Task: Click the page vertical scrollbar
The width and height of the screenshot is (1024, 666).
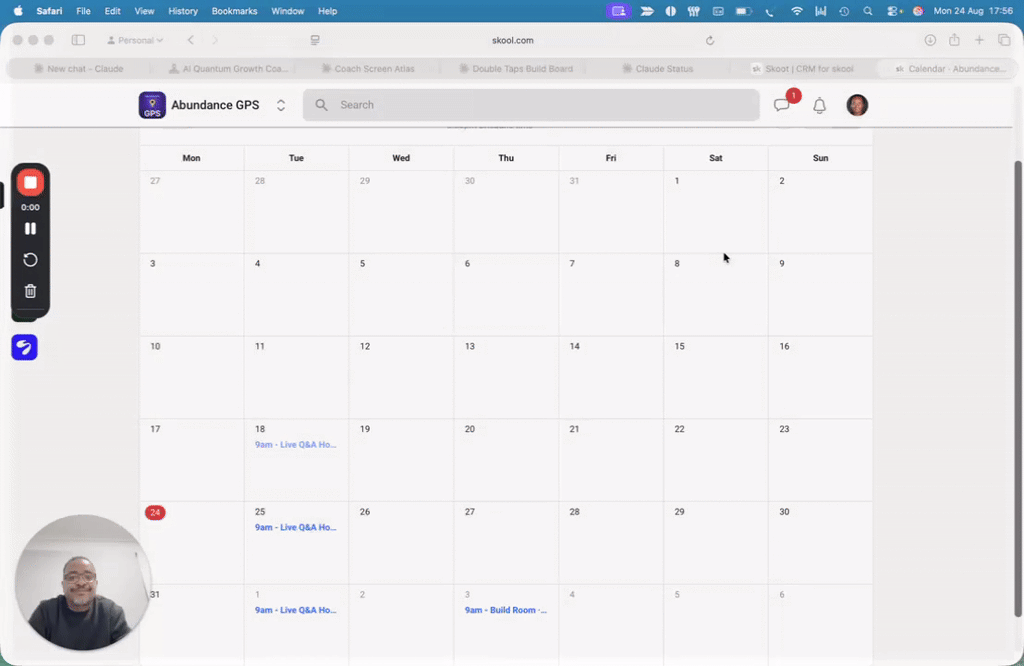Action: [1017, 388]
